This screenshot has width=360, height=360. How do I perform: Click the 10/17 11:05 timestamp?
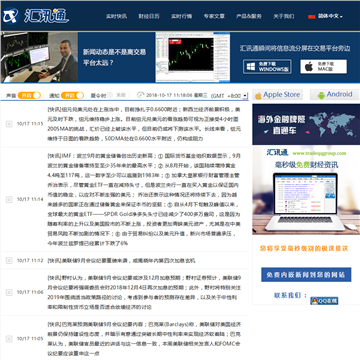pos(30,339)
